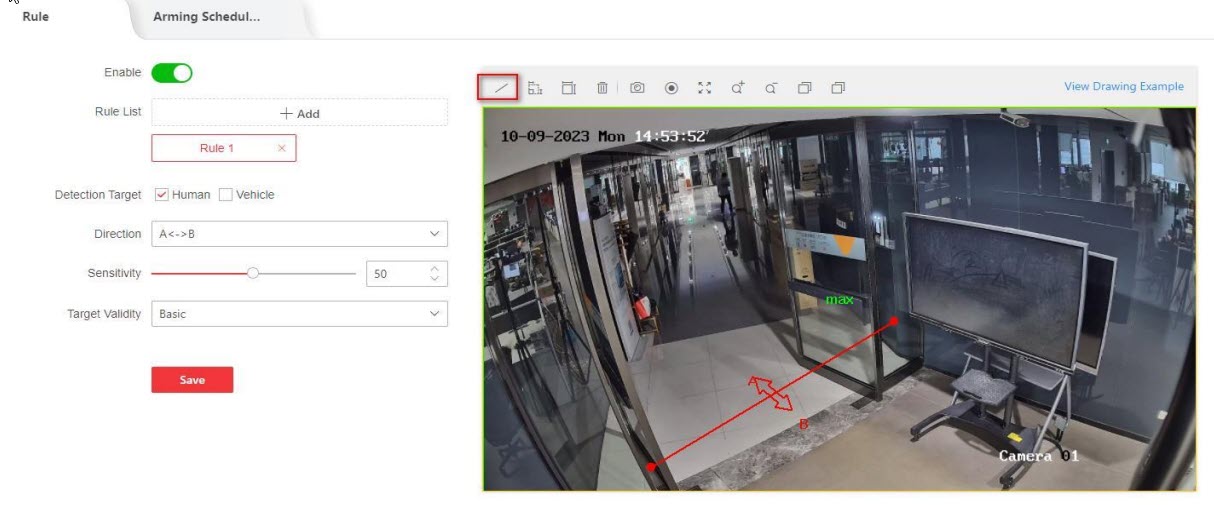
Task: Uncheck the Human detection target
Action: [x=162, y=195]
